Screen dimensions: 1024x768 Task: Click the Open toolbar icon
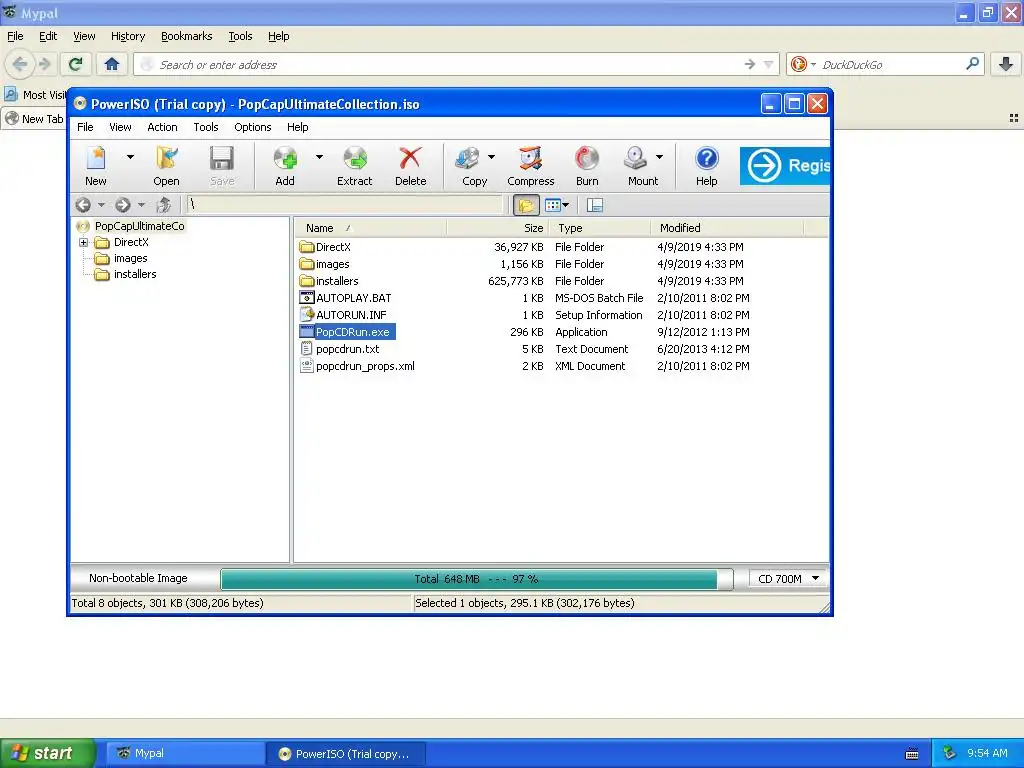(x=167, y=166)
